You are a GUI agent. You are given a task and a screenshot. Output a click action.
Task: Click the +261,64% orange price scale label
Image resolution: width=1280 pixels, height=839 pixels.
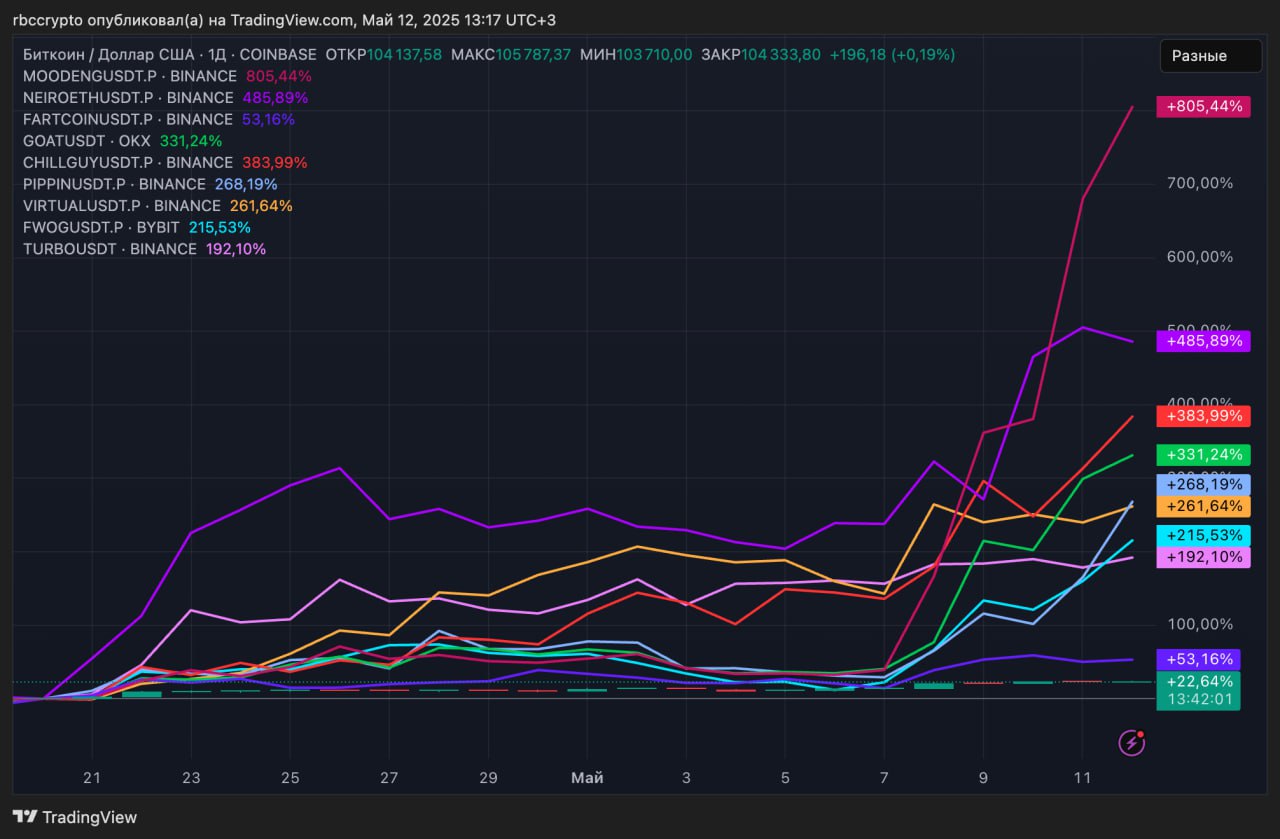(x=1203, y=506)
